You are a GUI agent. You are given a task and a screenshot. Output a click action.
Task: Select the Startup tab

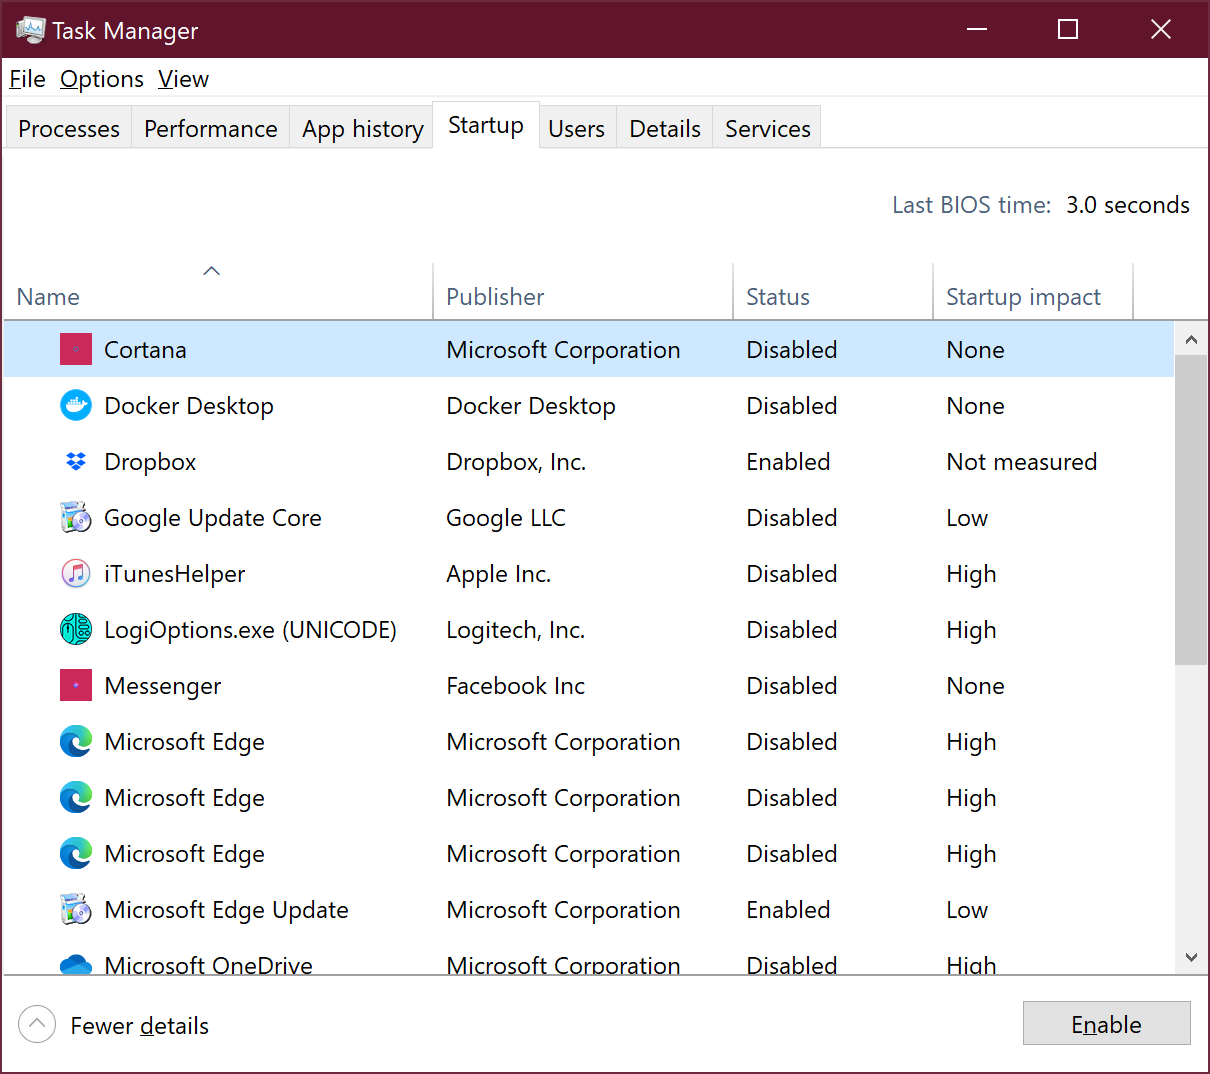point(486,125)
